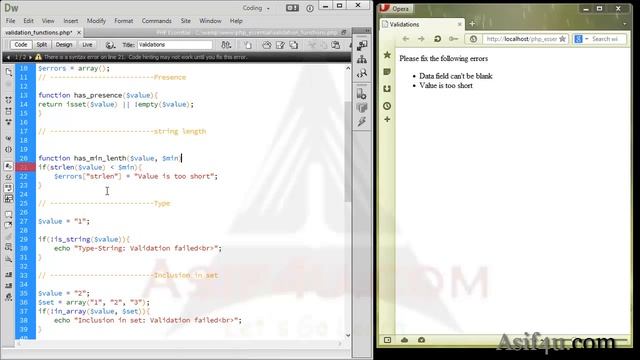Open the Opera menu button
The width and height of the screenshot is (640, 360).
396,8
